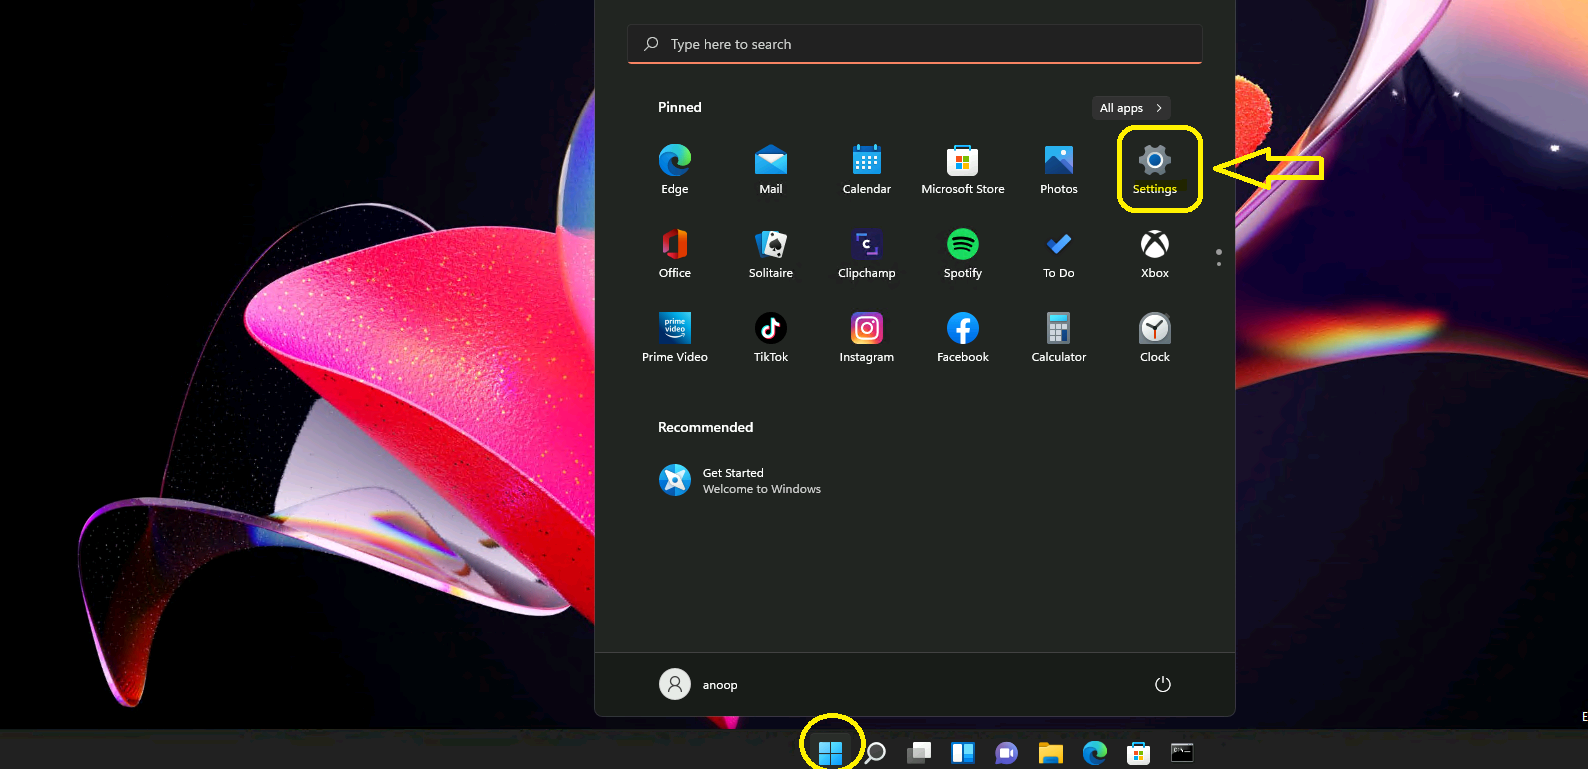Open the terminal app on taskbar
The image size is (1588, 769).
[1183, 753]
